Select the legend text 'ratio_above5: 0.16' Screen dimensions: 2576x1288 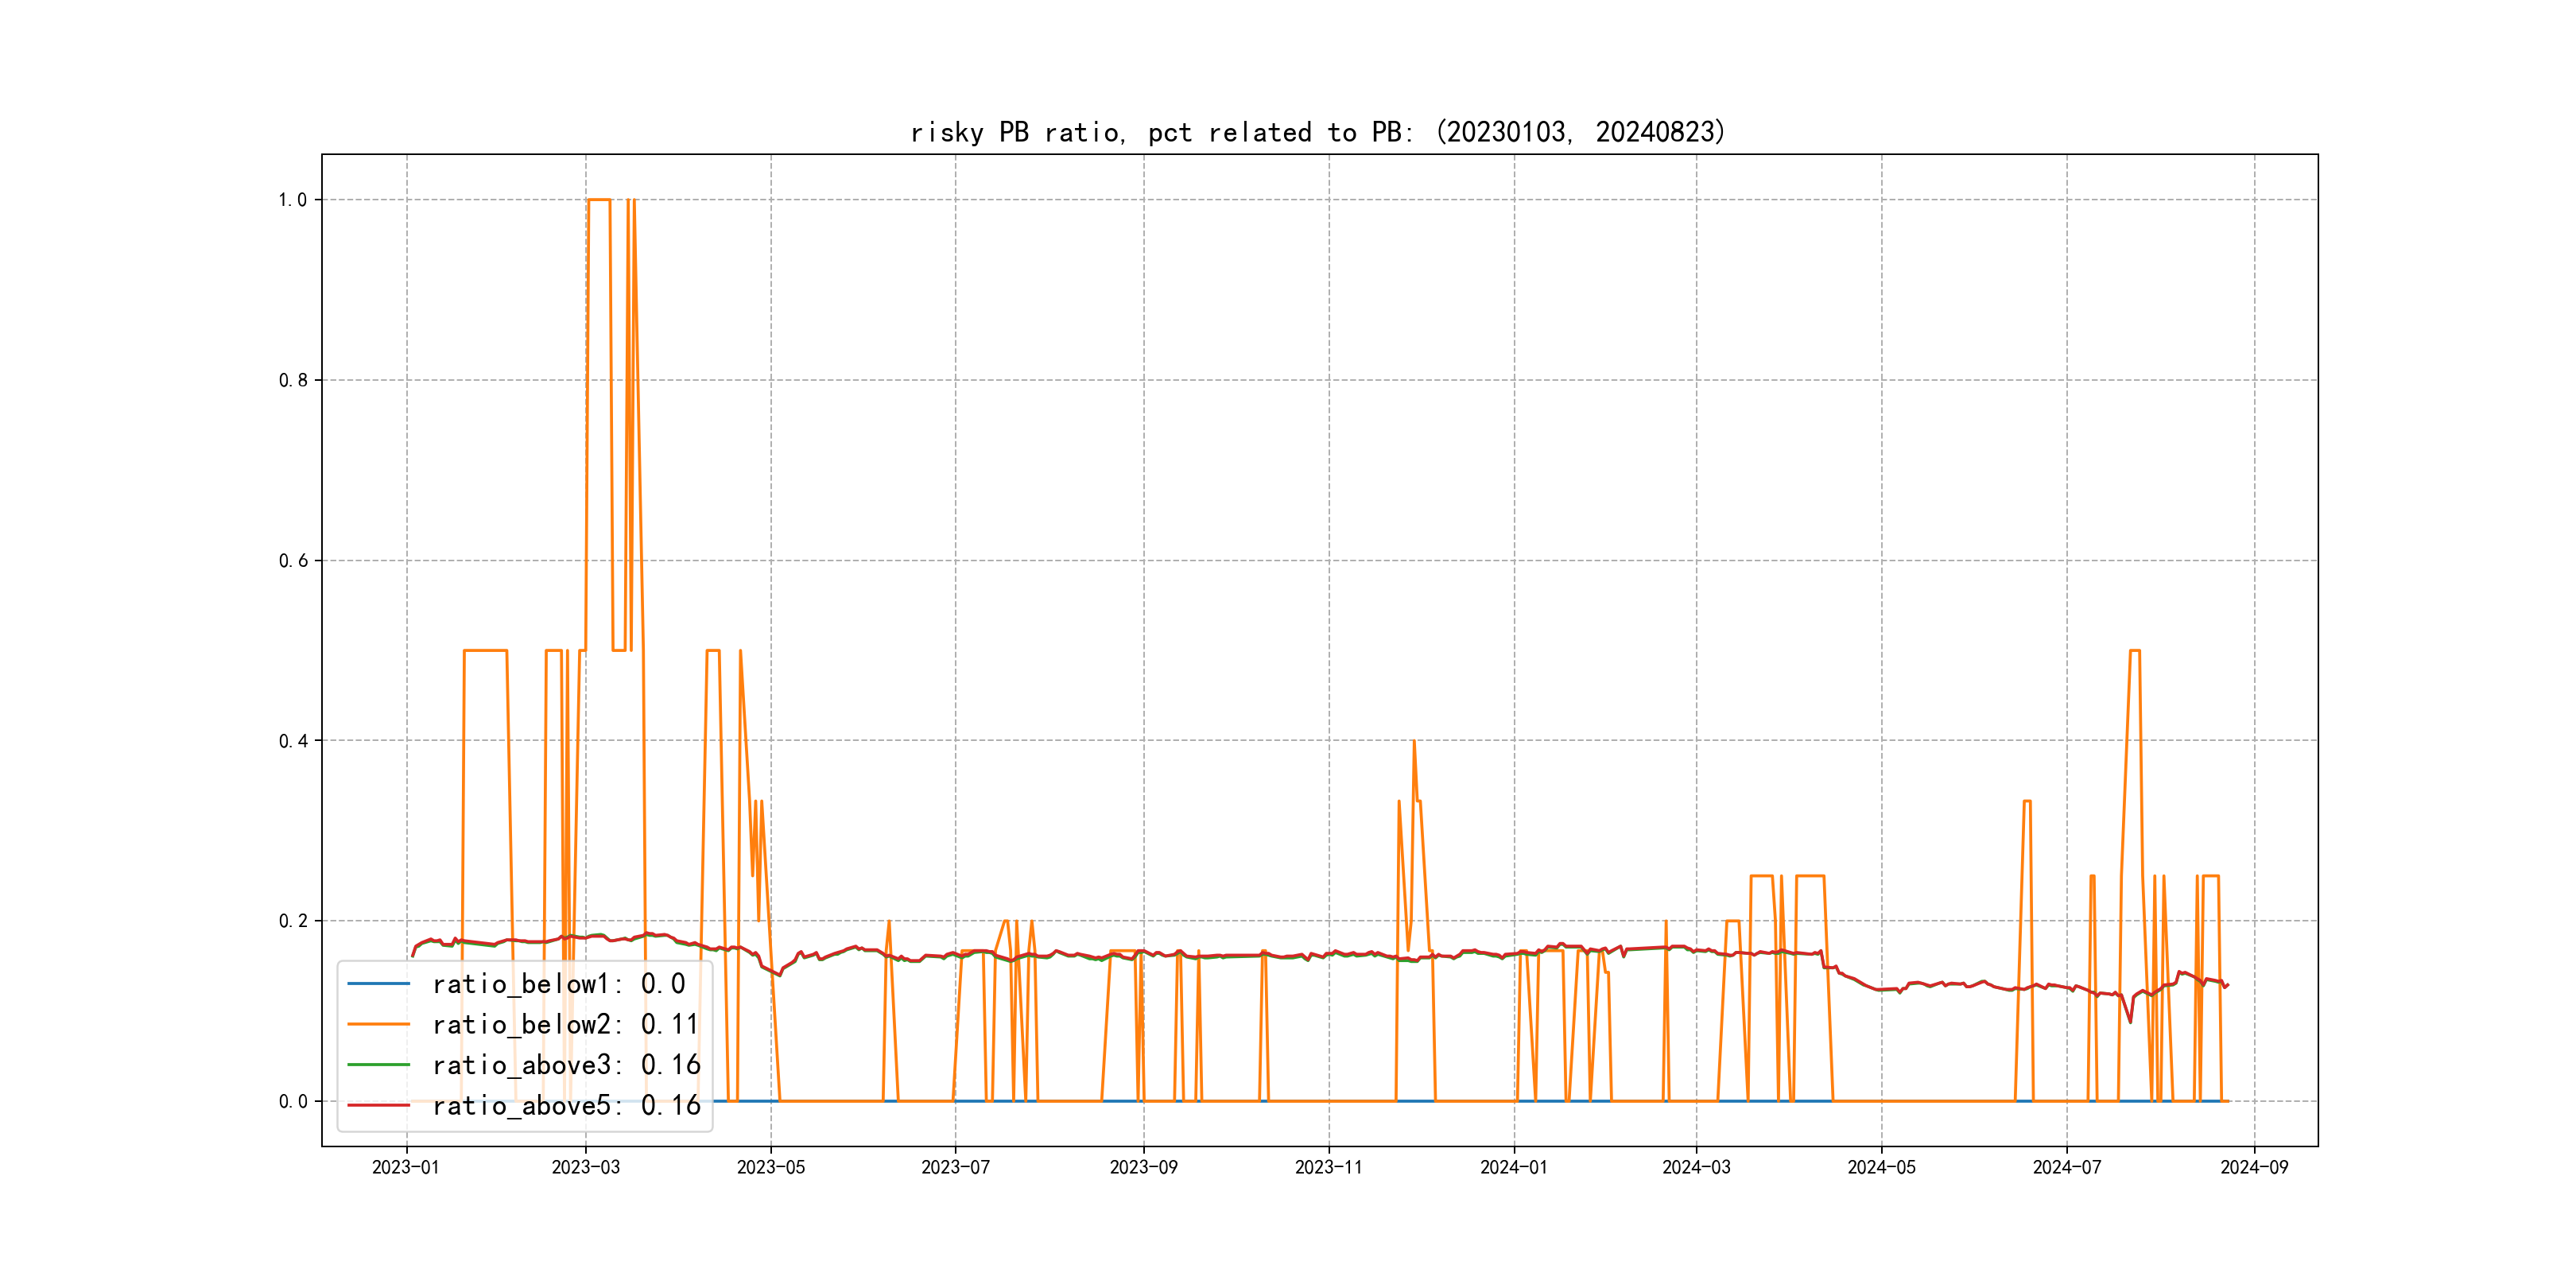tap(566, 1105)
